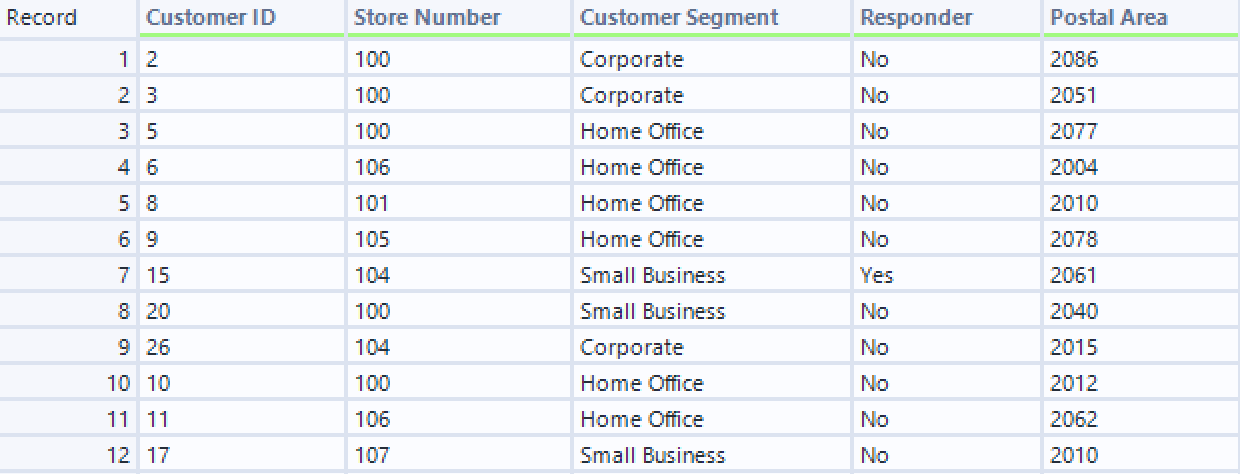The width and height of the screenshot is (1240, 474).
Task: Select the Responder column header
Action: [916, 18]
